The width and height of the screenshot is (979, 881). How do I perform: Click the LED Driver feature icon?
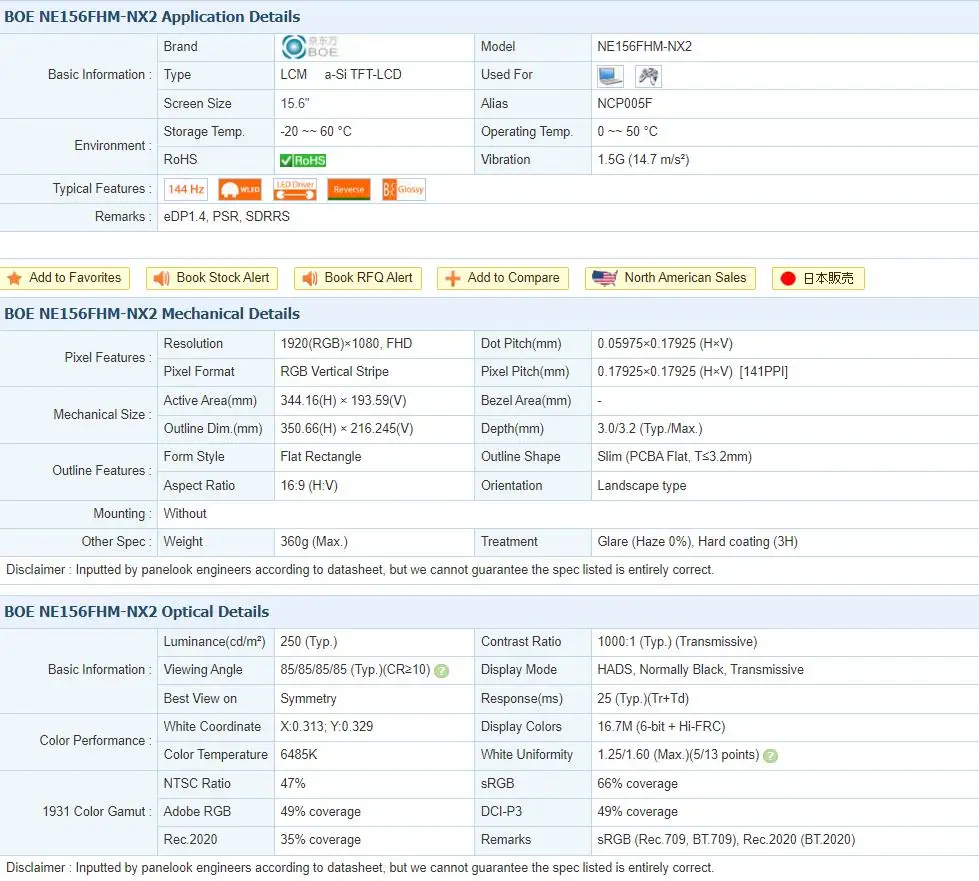(x=295, y=189)
